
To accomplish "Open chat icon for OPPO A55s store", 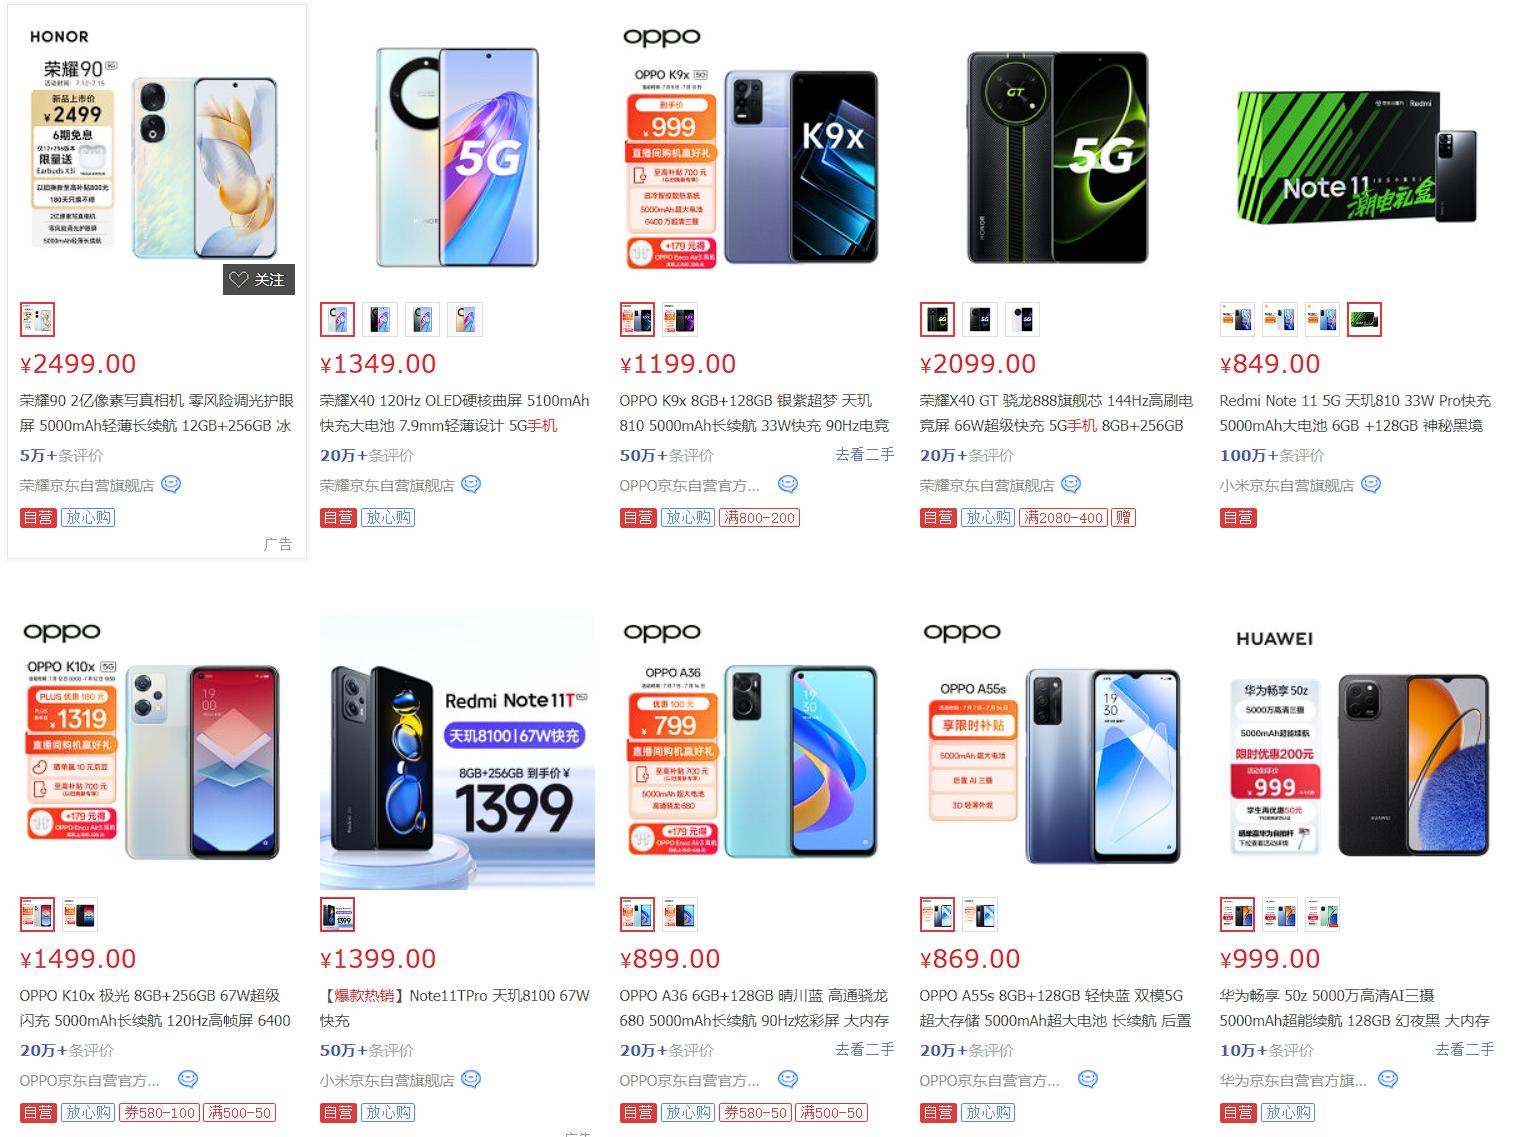I will point(1088,1080).
